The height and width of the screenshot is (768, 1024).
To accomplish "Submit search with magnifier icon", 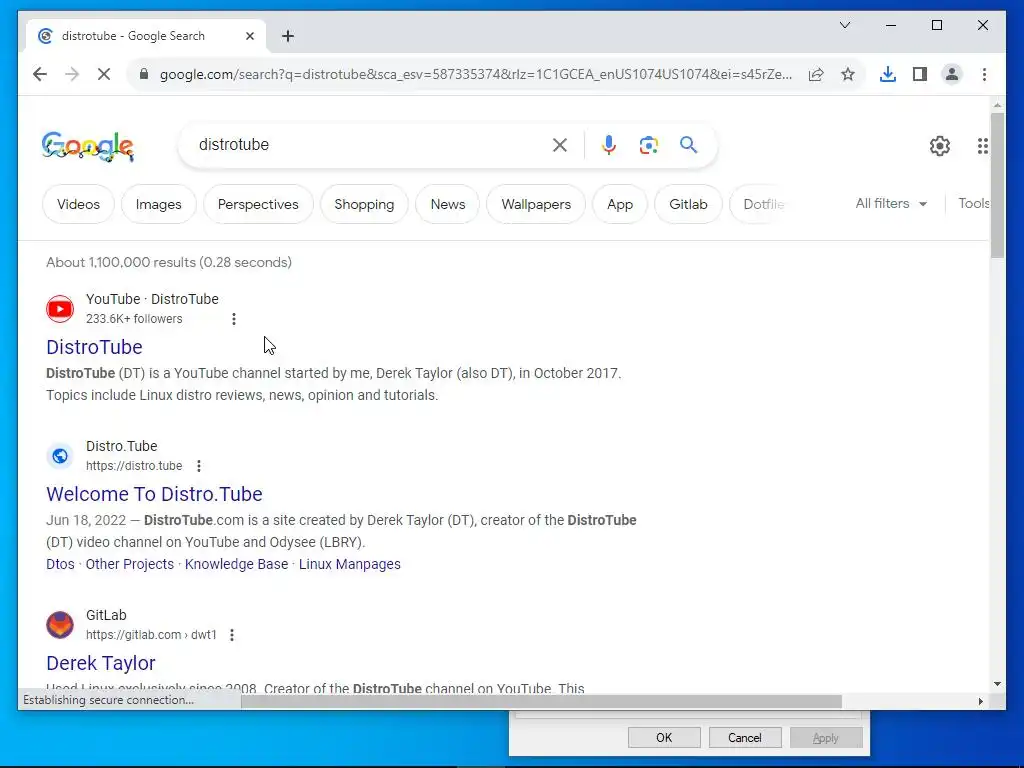I will [688, 145].
